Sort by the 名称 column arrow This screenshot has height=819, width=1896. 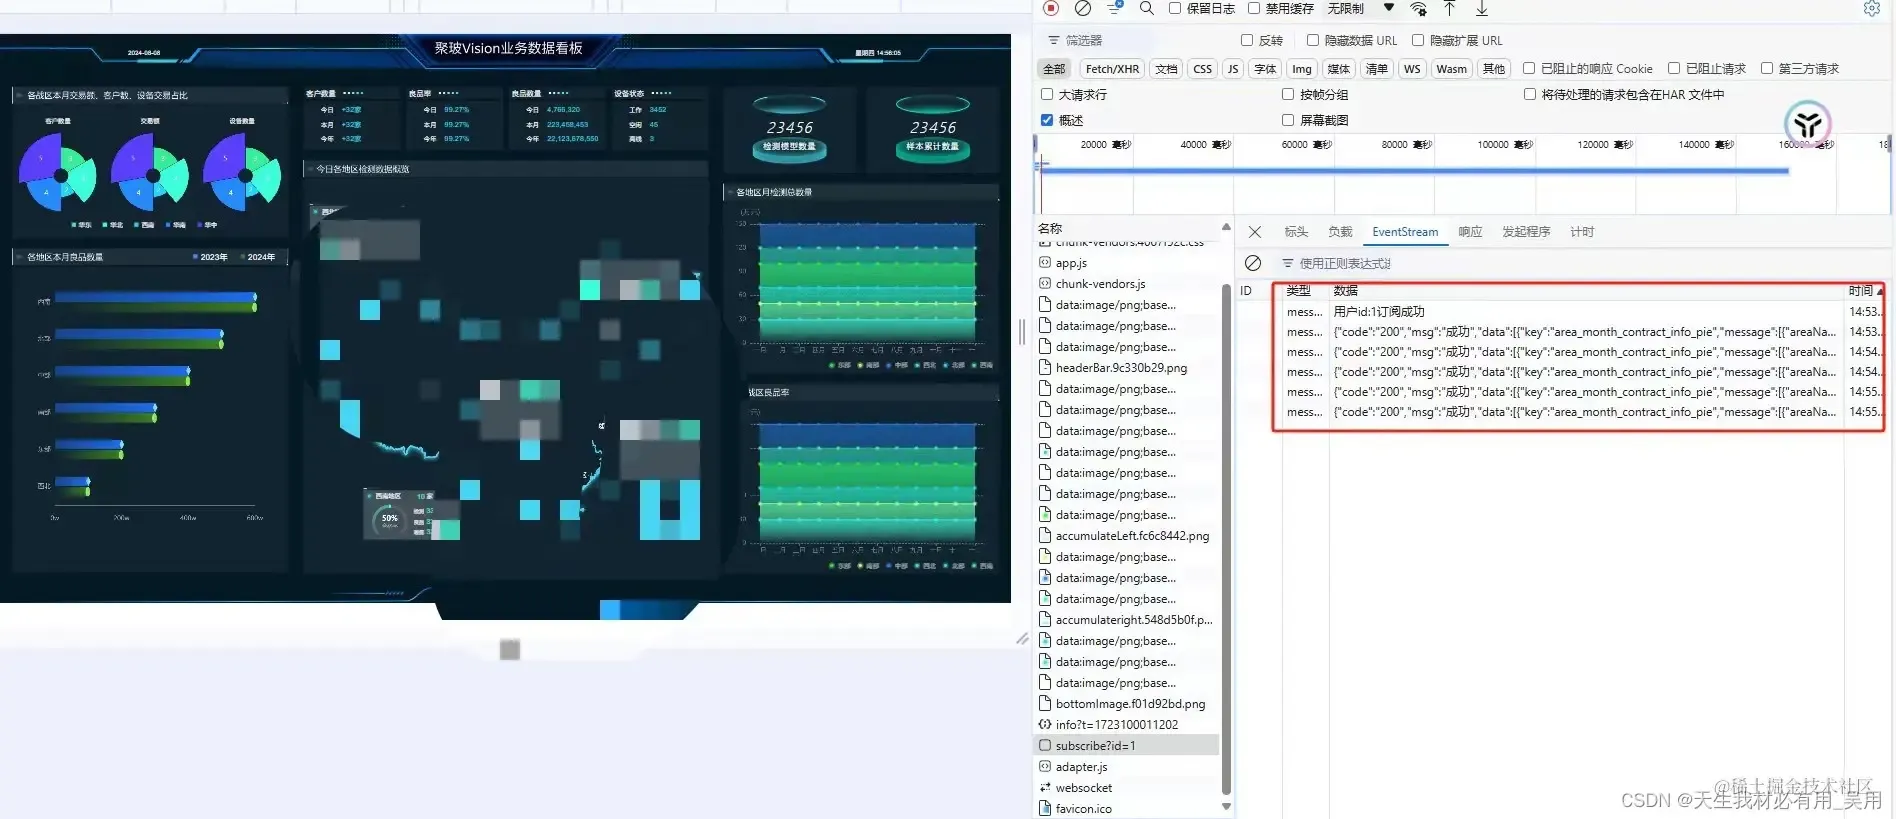click(1226, 227)
